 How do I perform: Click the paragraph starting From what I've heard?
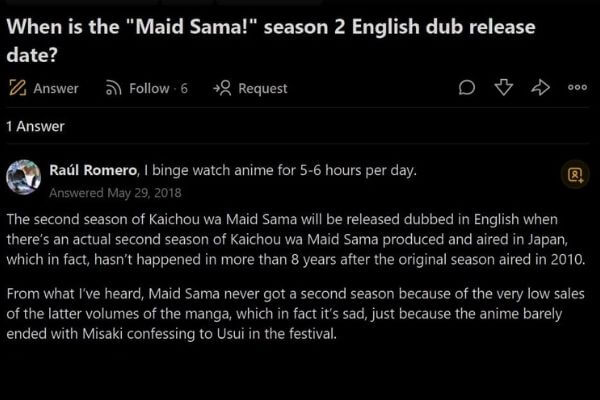300,314
